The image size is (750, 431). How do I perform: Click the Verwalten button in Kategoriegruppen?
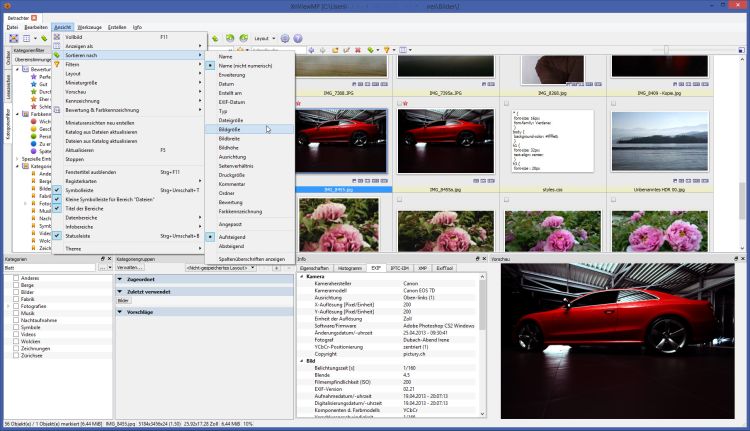pyautogui.click(x=129, y=268)
